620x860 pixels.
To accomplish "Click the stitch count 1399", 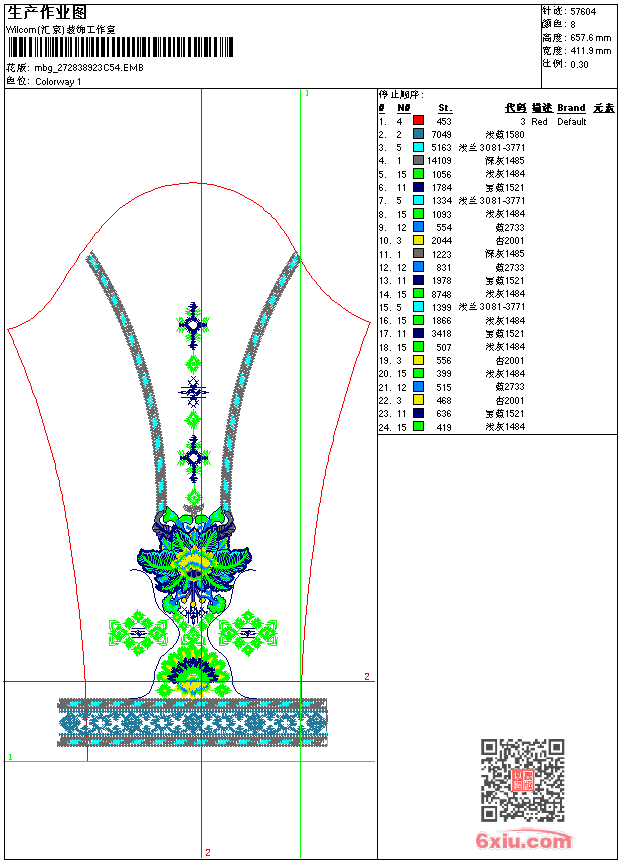I will click(x=442, y=308).
